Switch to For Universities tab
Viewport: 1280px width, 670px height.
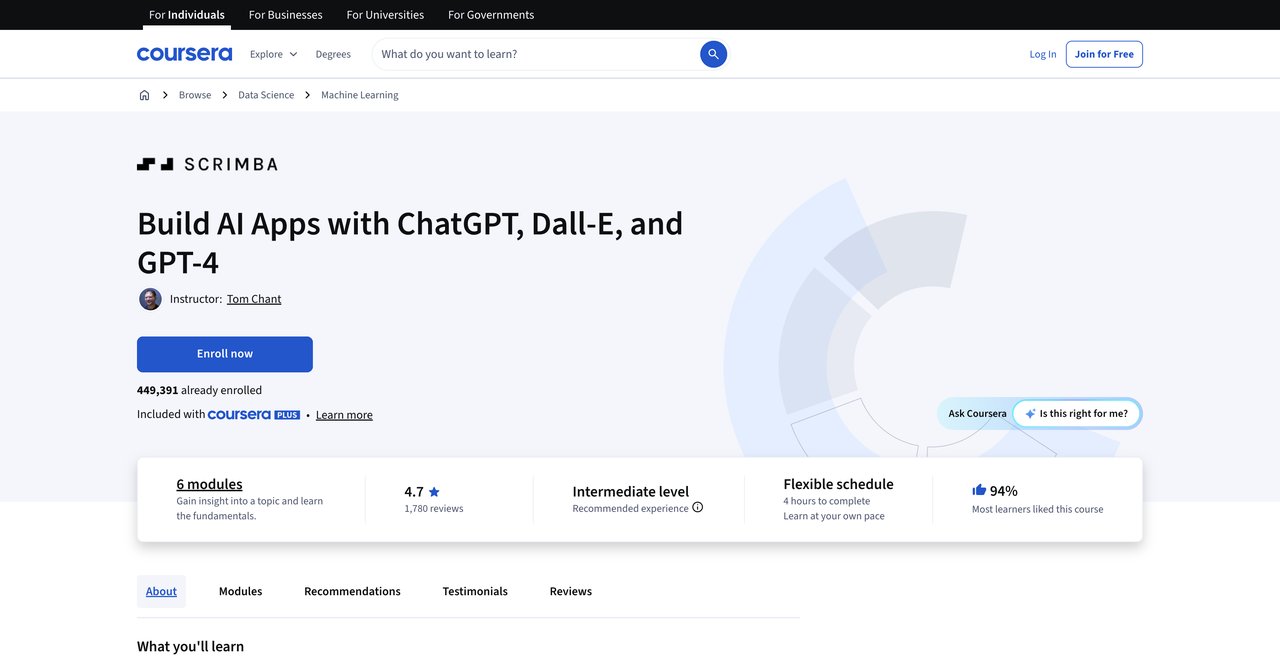(x=385, y=15)
